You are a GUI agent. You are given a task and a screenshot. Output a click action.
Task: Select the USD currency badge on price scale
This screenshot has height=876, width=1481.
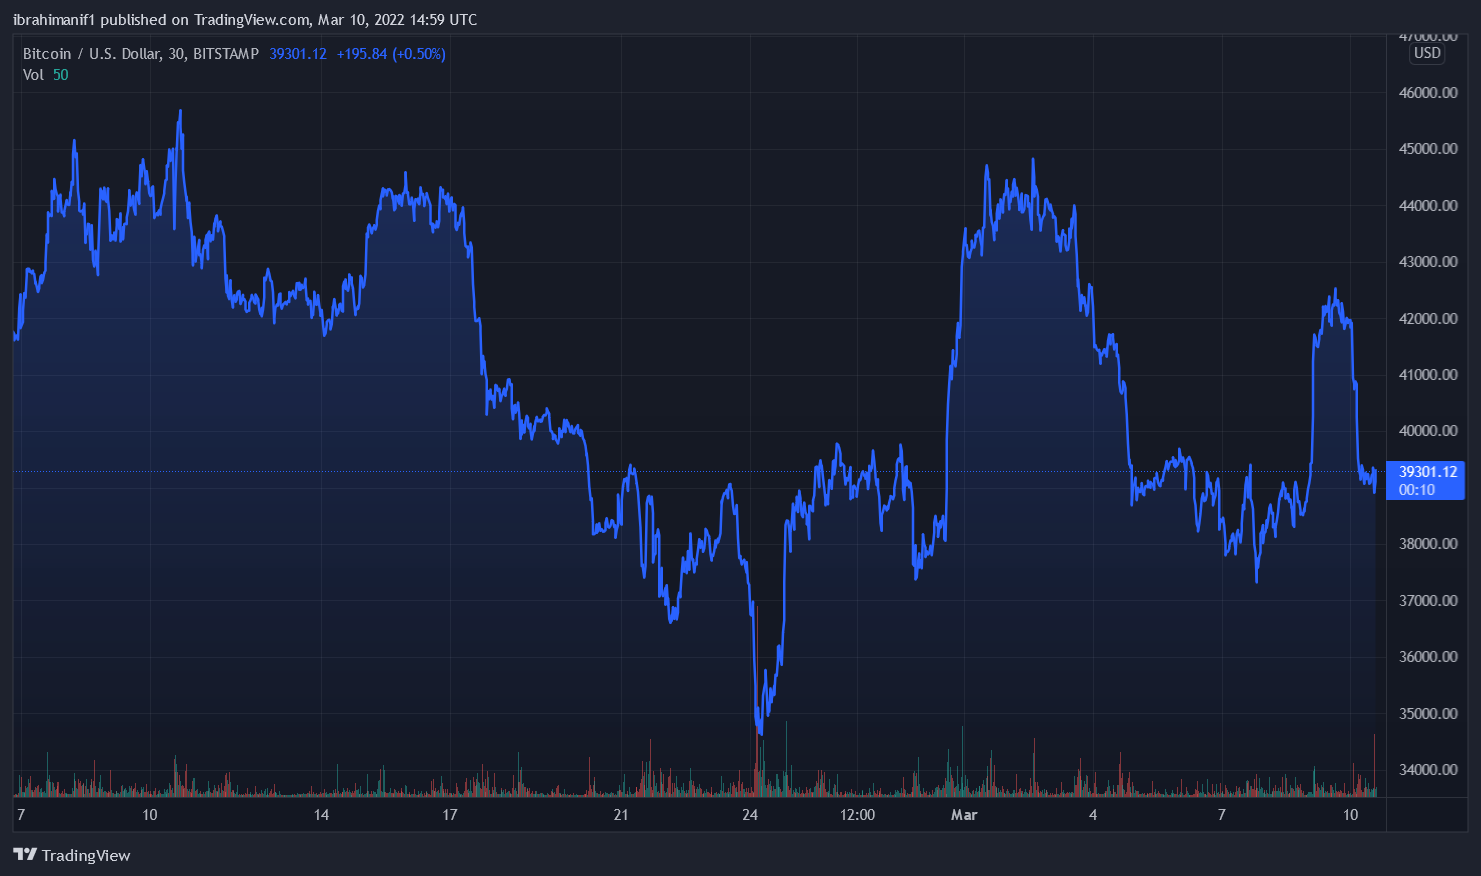pos(1426,54)
